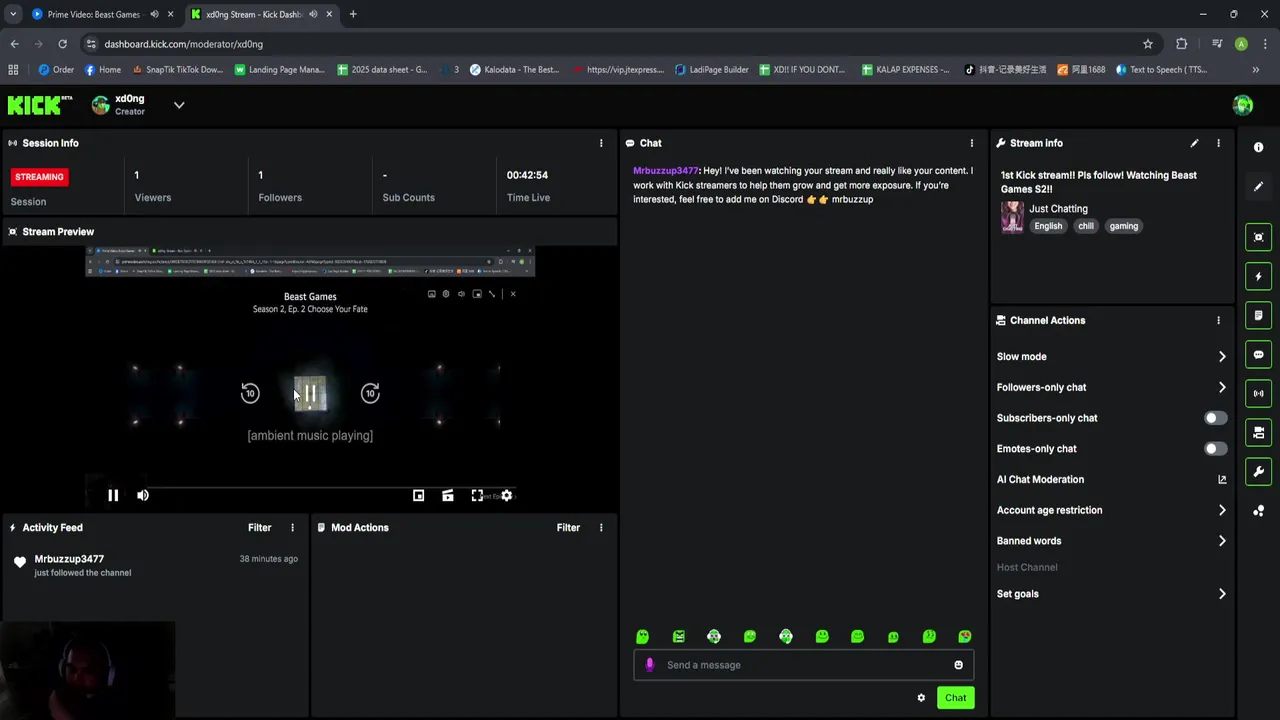Open the Session Info three-dot menu
Viewport: 1280px width, 720px height.
click(x=601, y=143)
